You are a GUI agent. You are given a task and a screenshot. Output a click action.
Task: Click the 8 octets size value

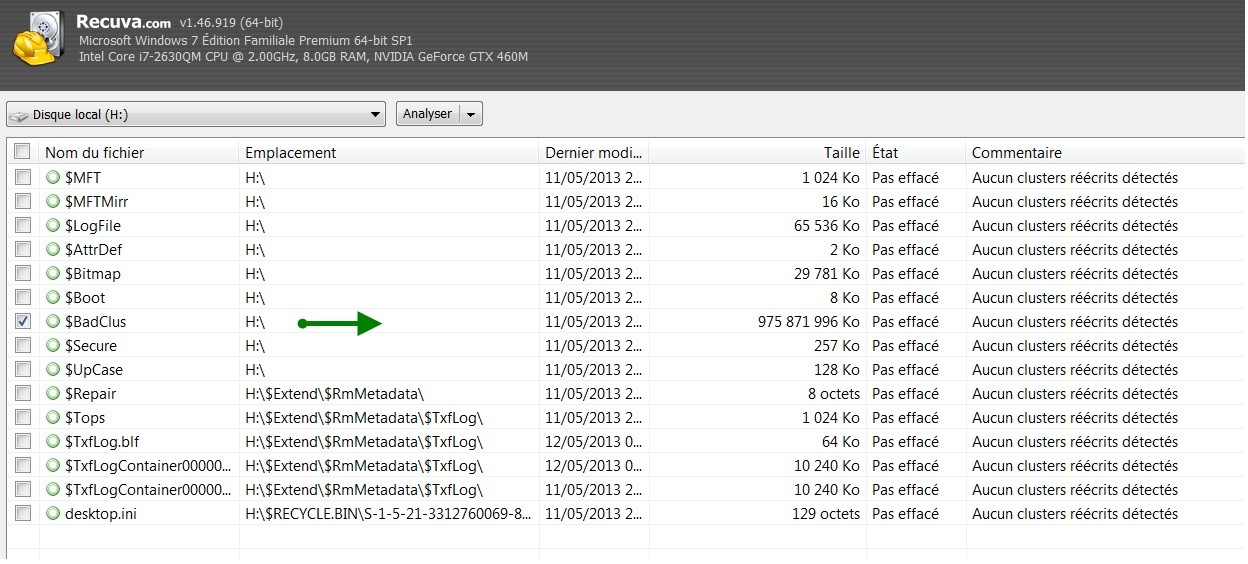point(834,394)
